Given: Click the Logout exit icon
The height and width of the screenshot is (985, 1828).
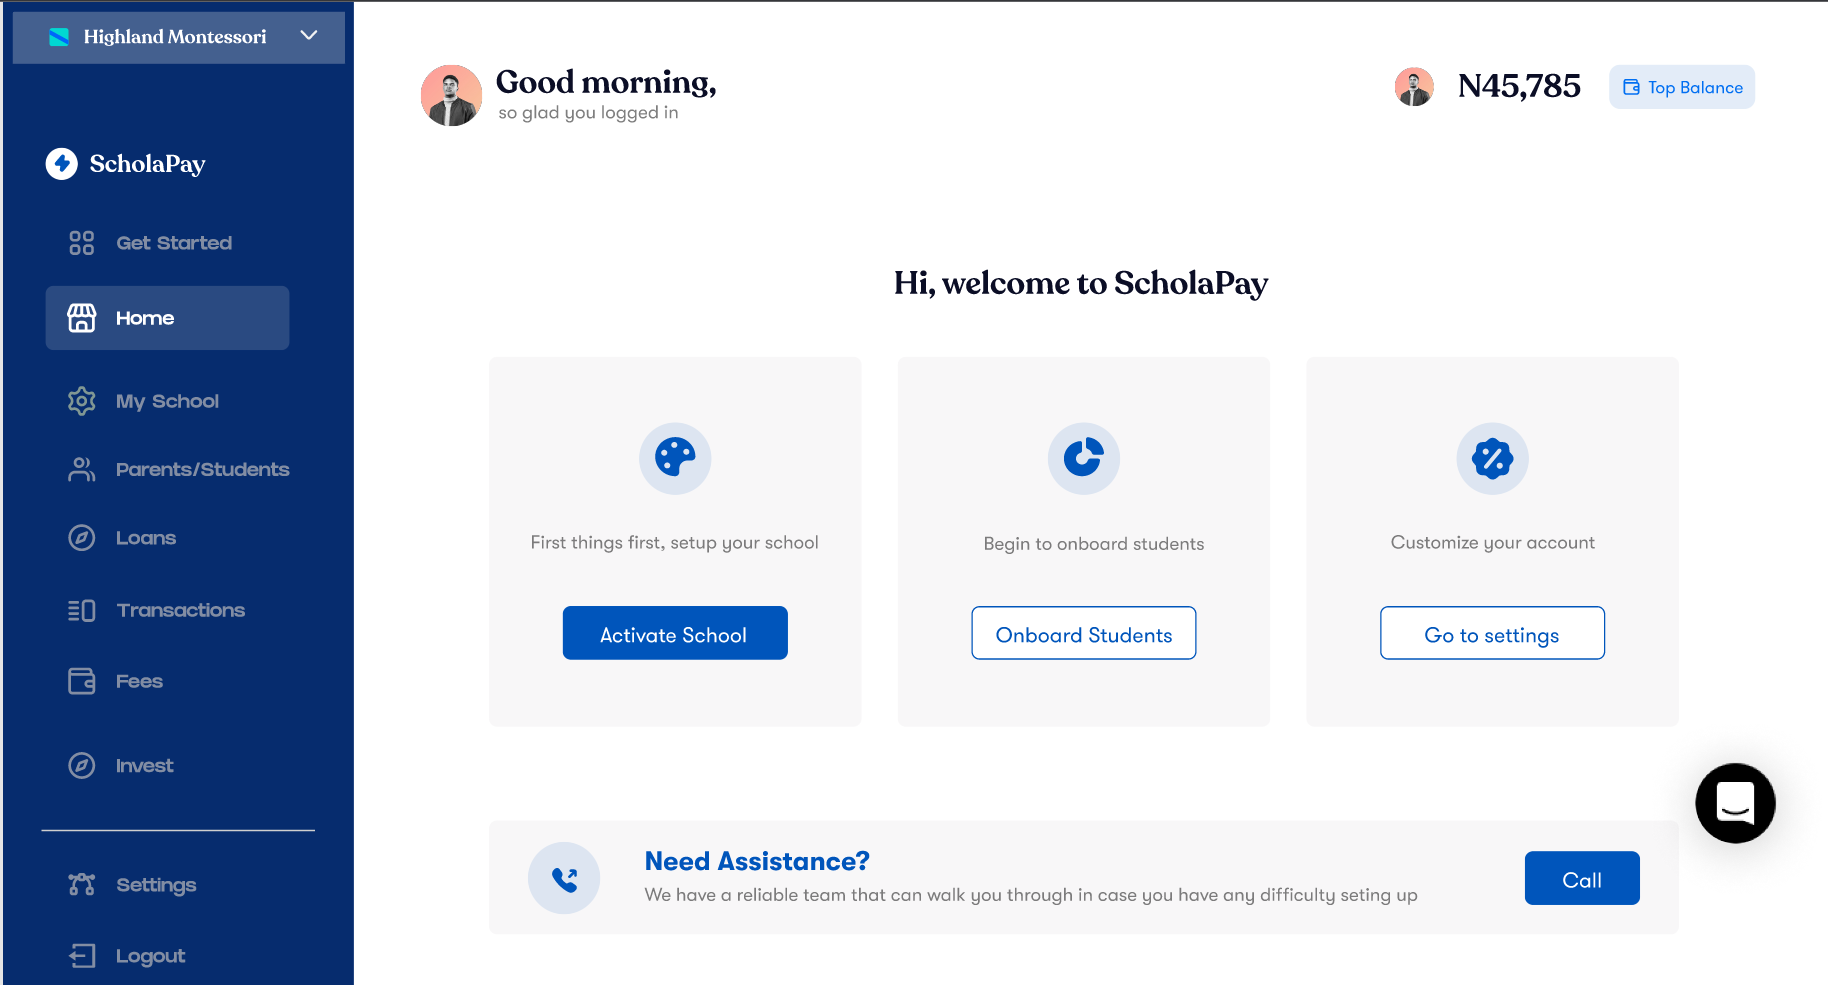Looking at the screenshot, I should (x=82, y=956).
